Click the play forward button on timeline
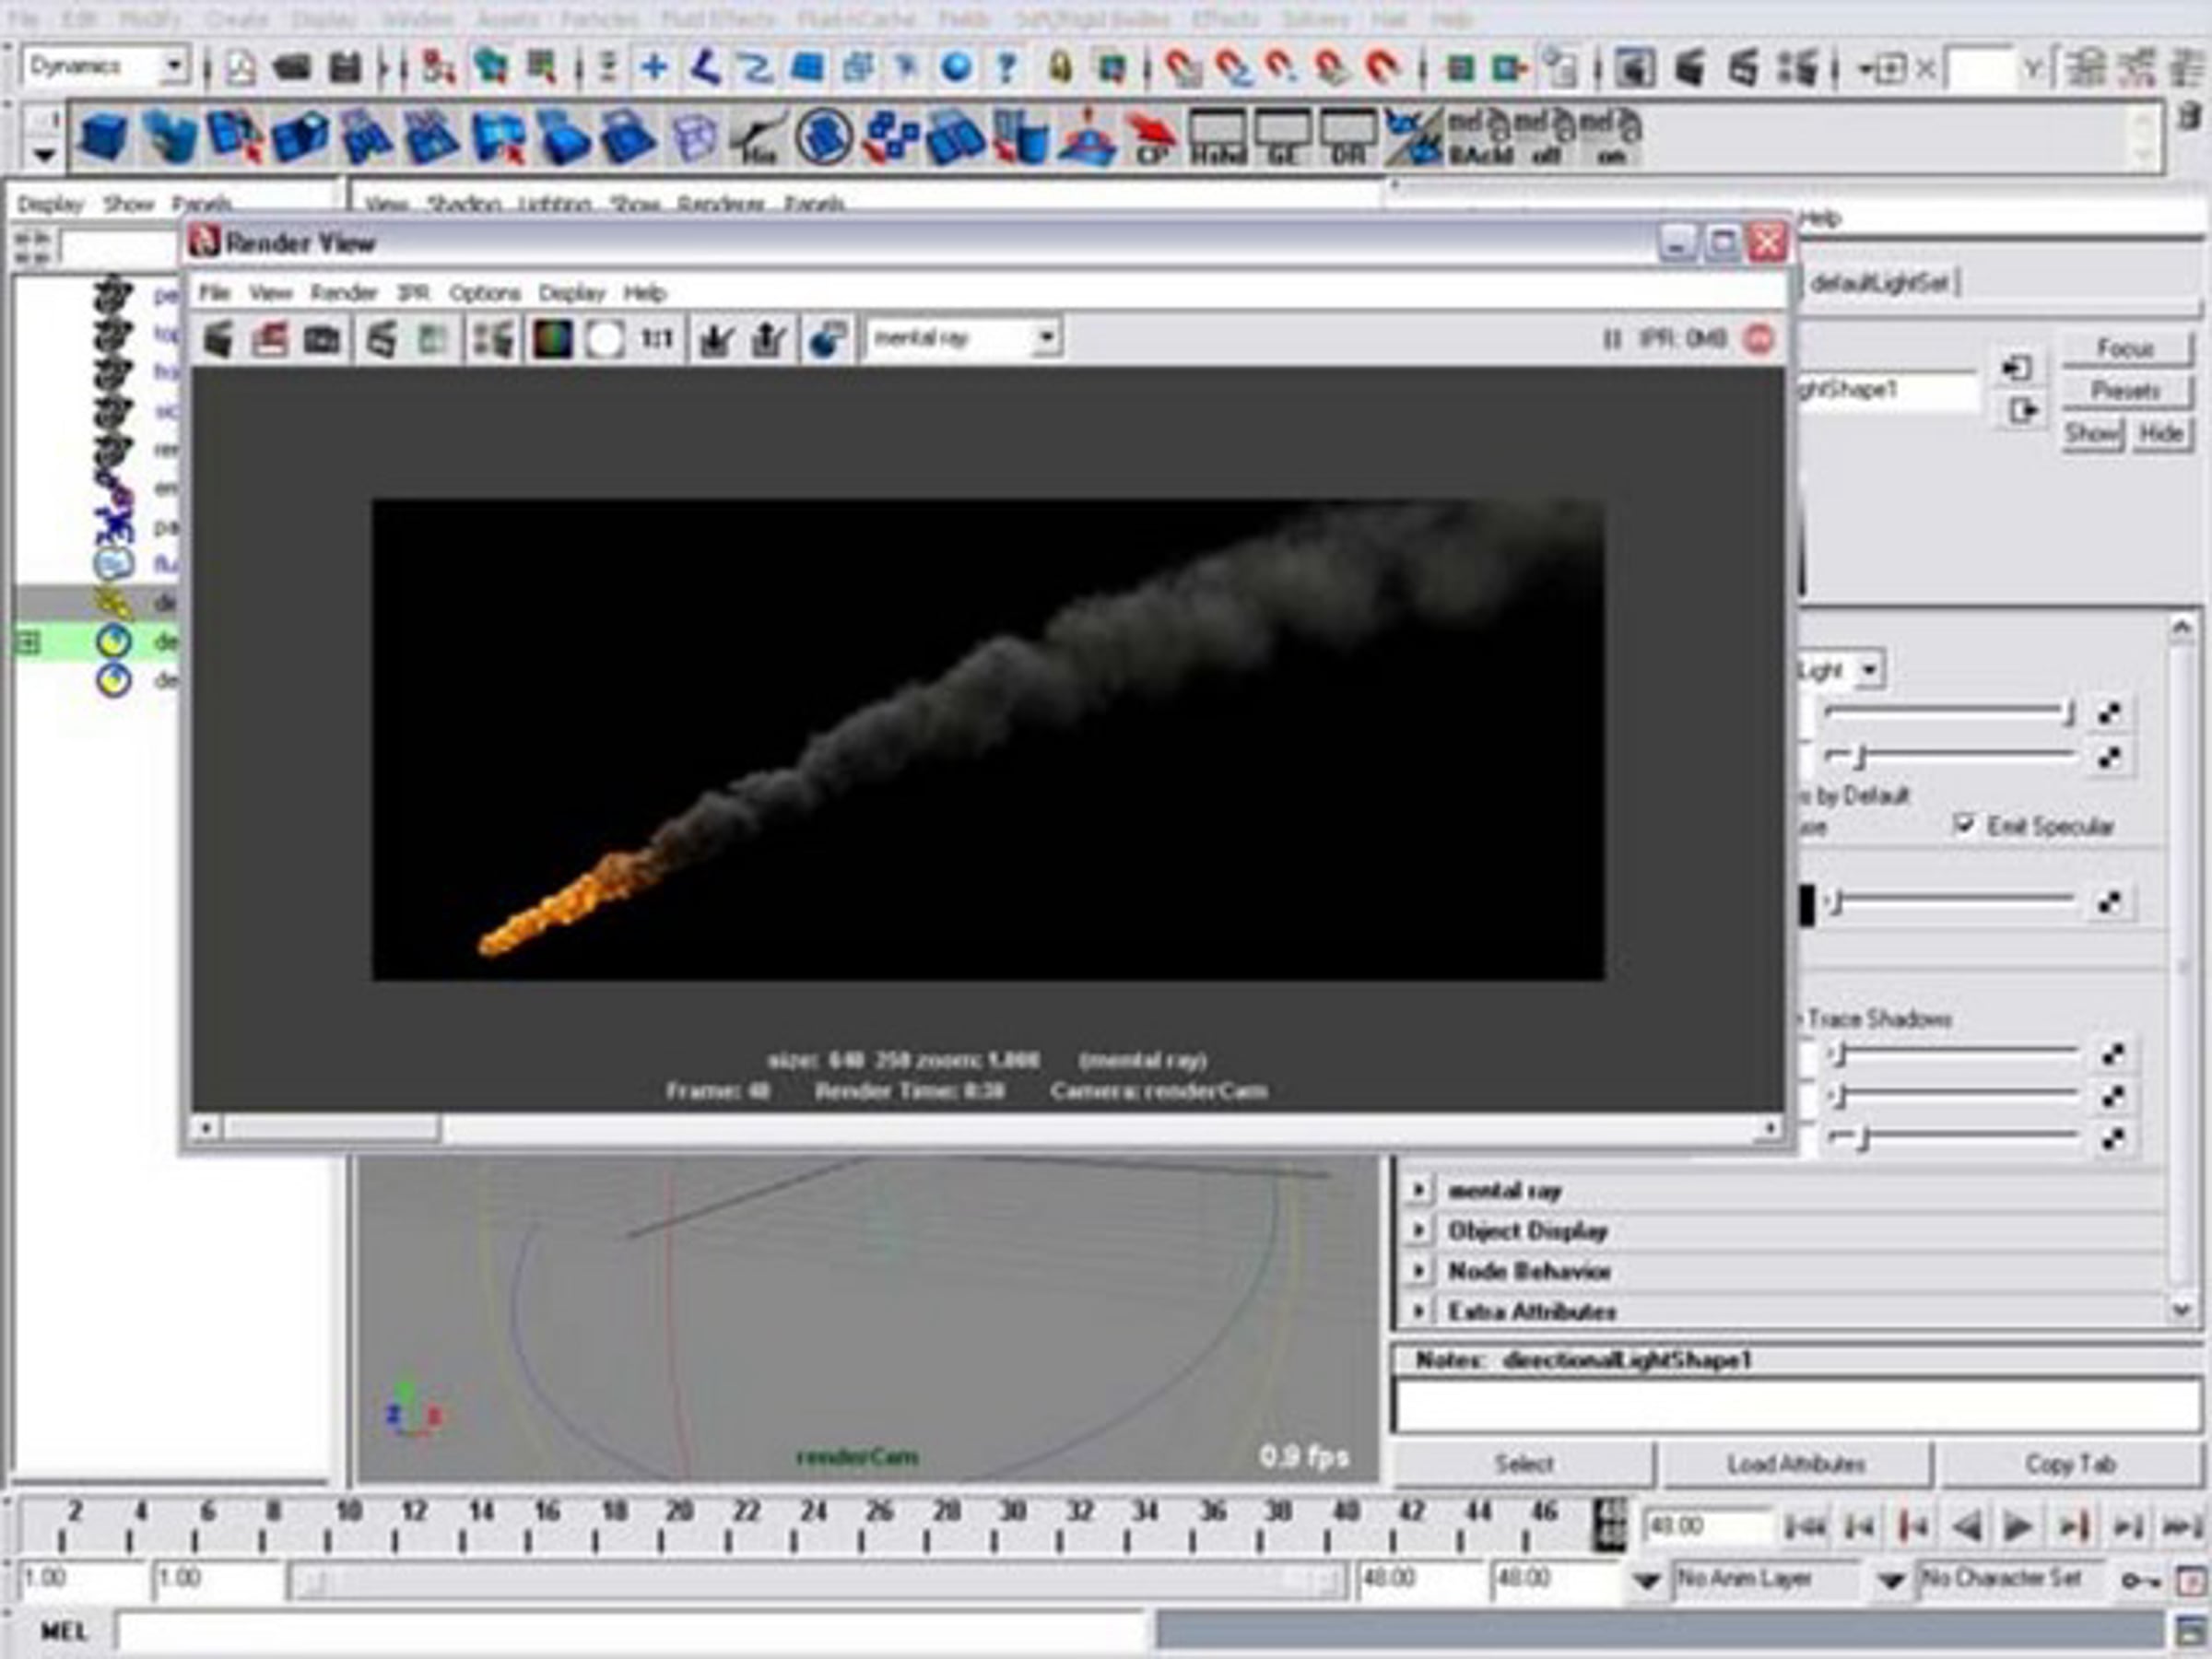 click(x=2018, y=1526)
